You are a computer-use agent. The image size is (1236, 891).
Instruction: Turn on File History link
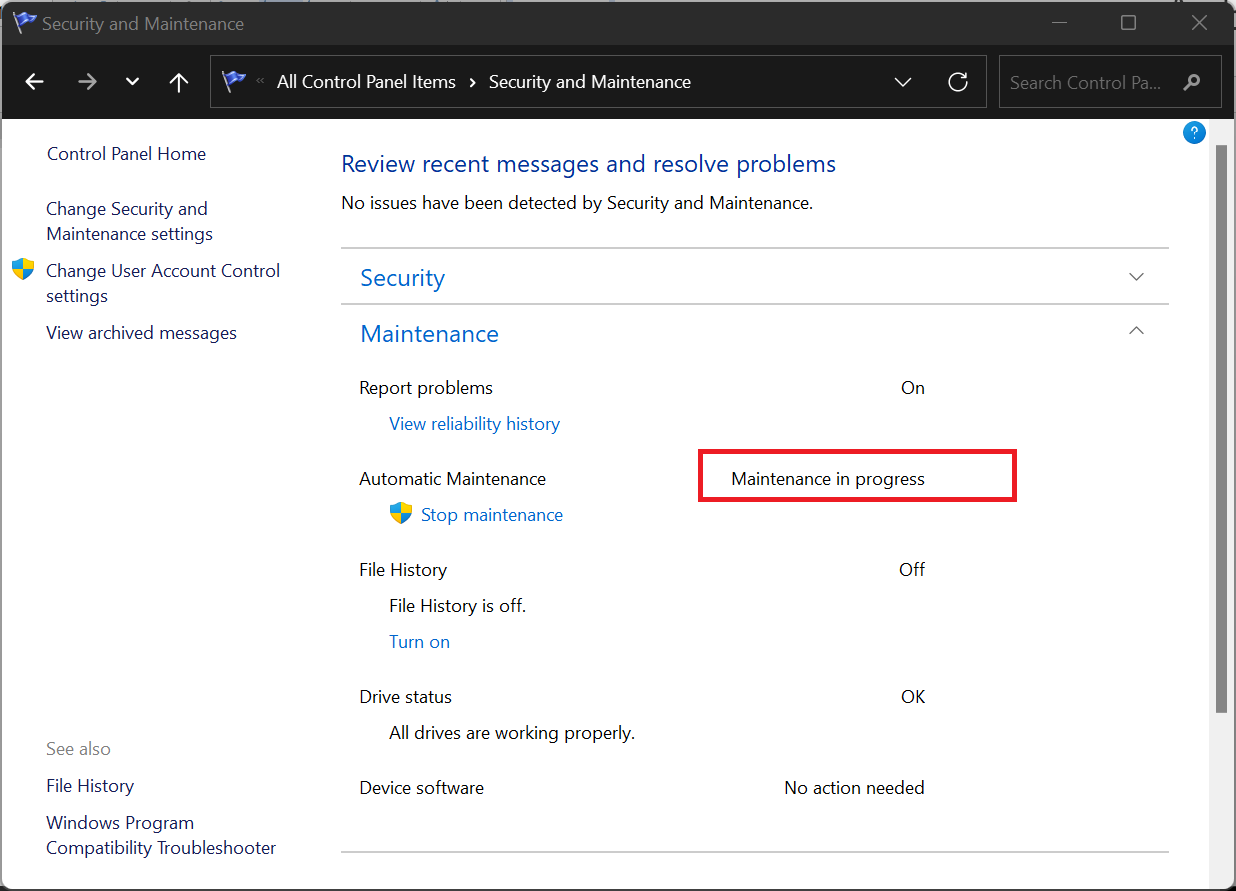pyautogui.click(x=419, y=642)
